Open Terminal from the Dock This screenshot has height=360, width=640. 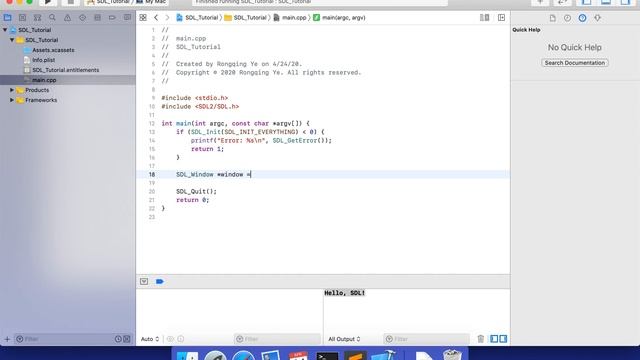tap(327, 356)
